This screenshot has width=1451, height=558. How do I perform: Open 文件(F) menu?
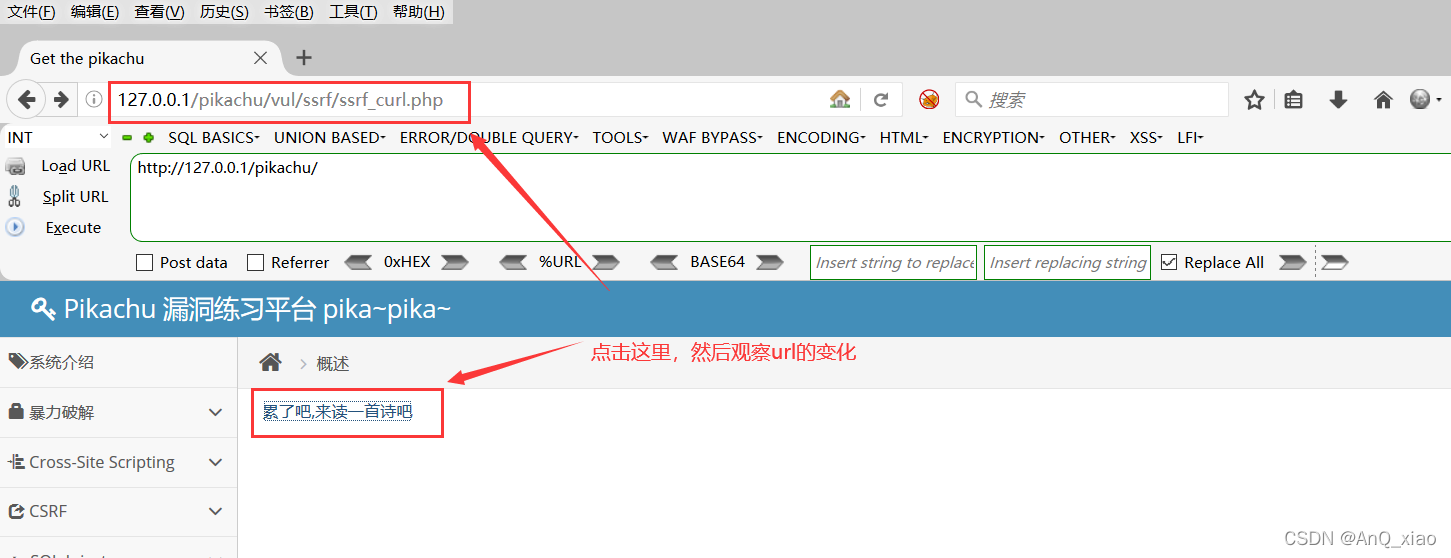32,12
